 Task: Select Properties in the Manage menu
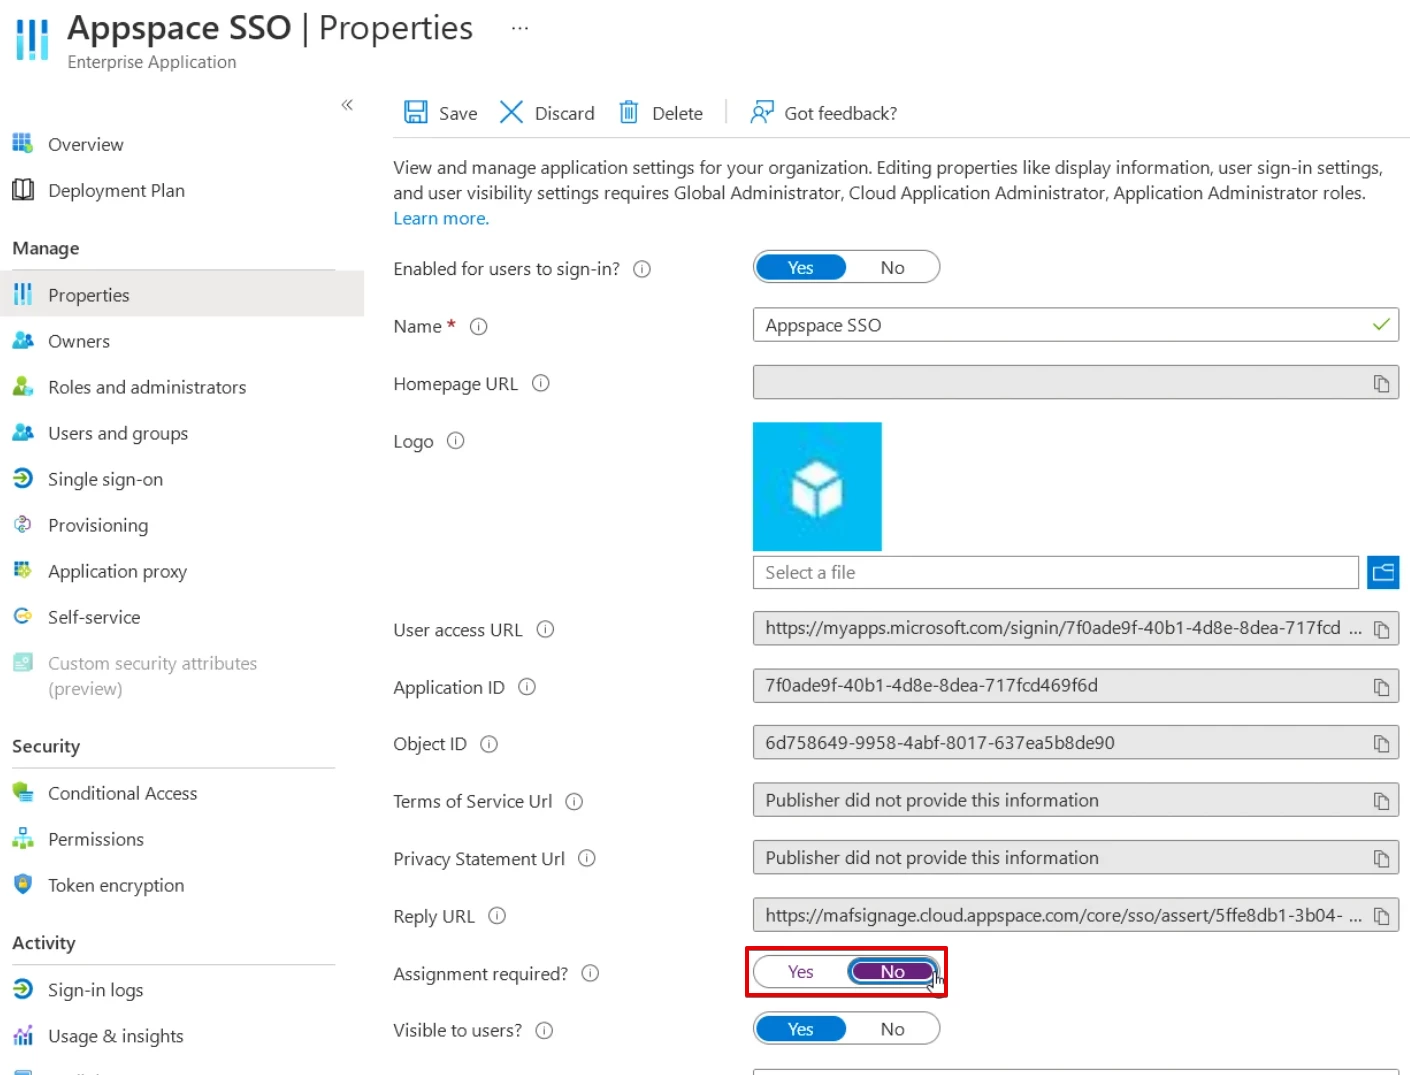pos(182,295)
